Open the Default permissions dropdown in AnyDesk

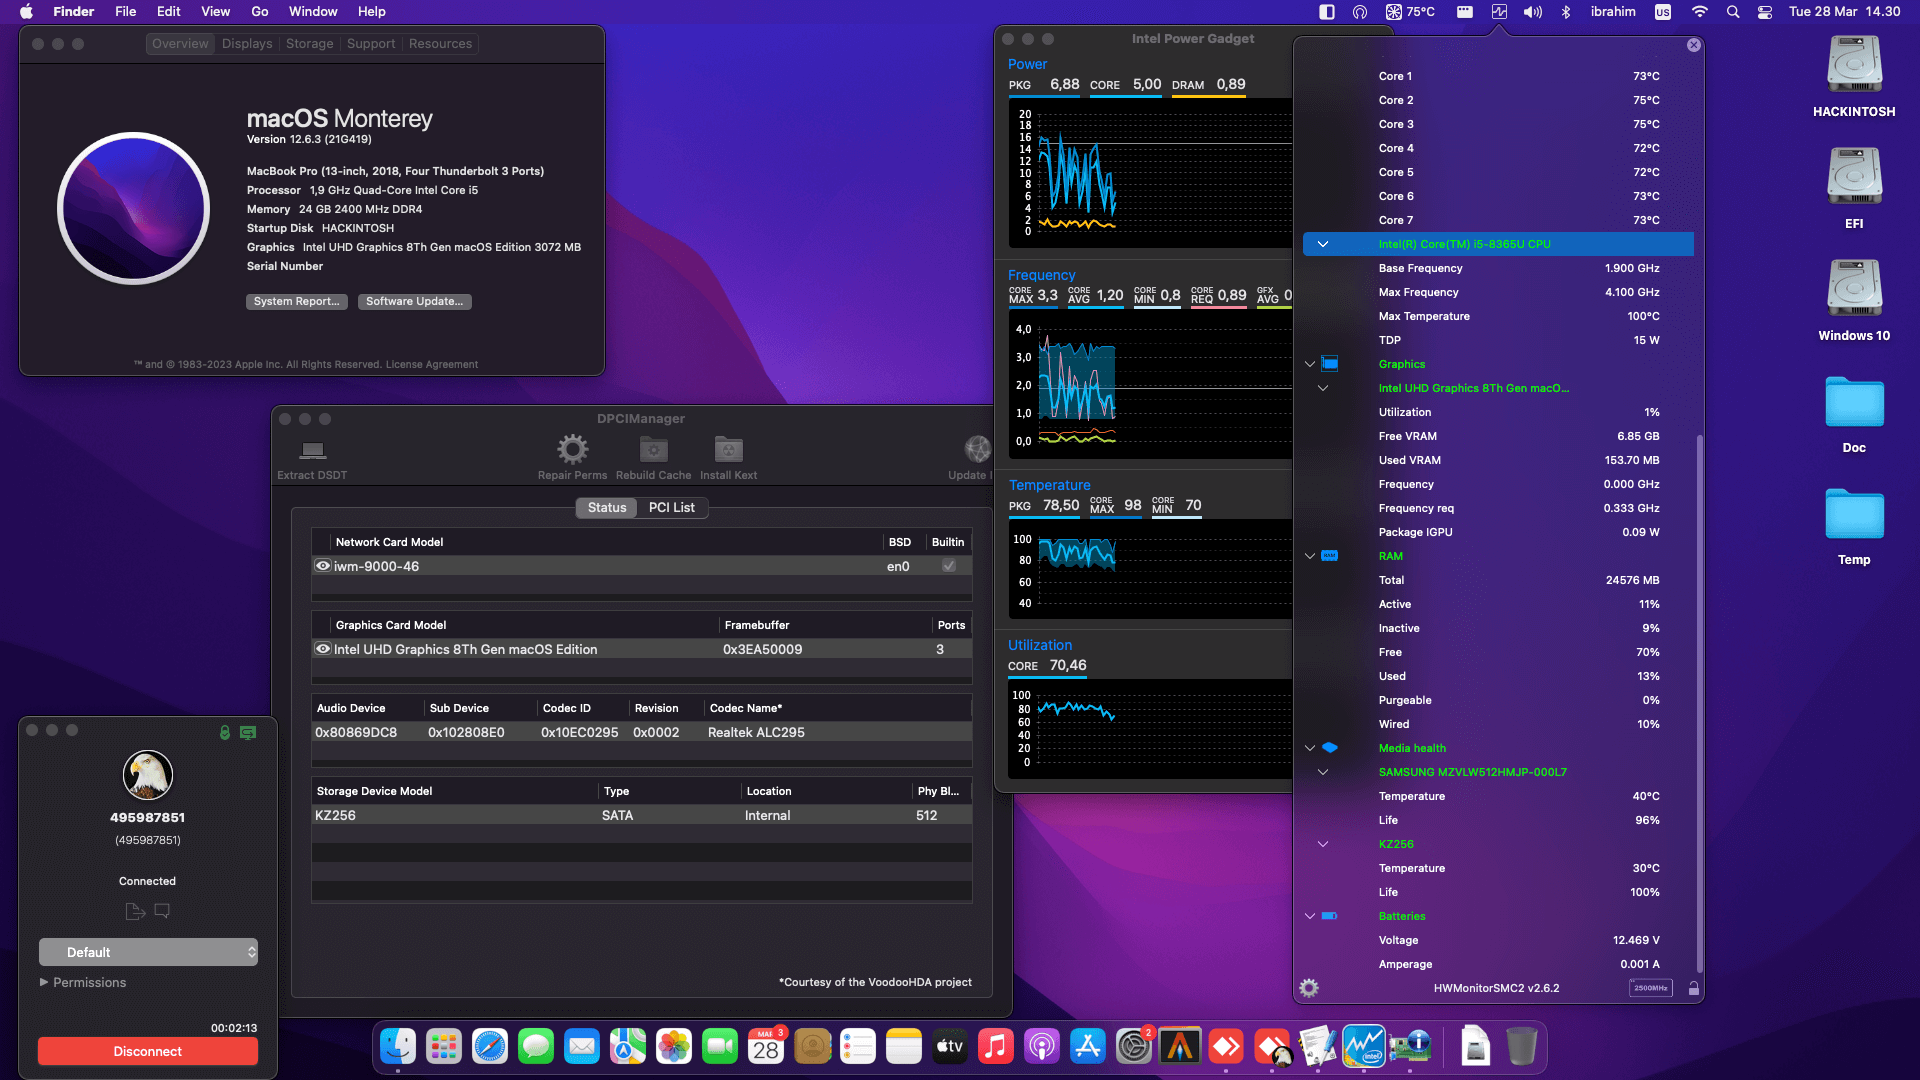147,952
